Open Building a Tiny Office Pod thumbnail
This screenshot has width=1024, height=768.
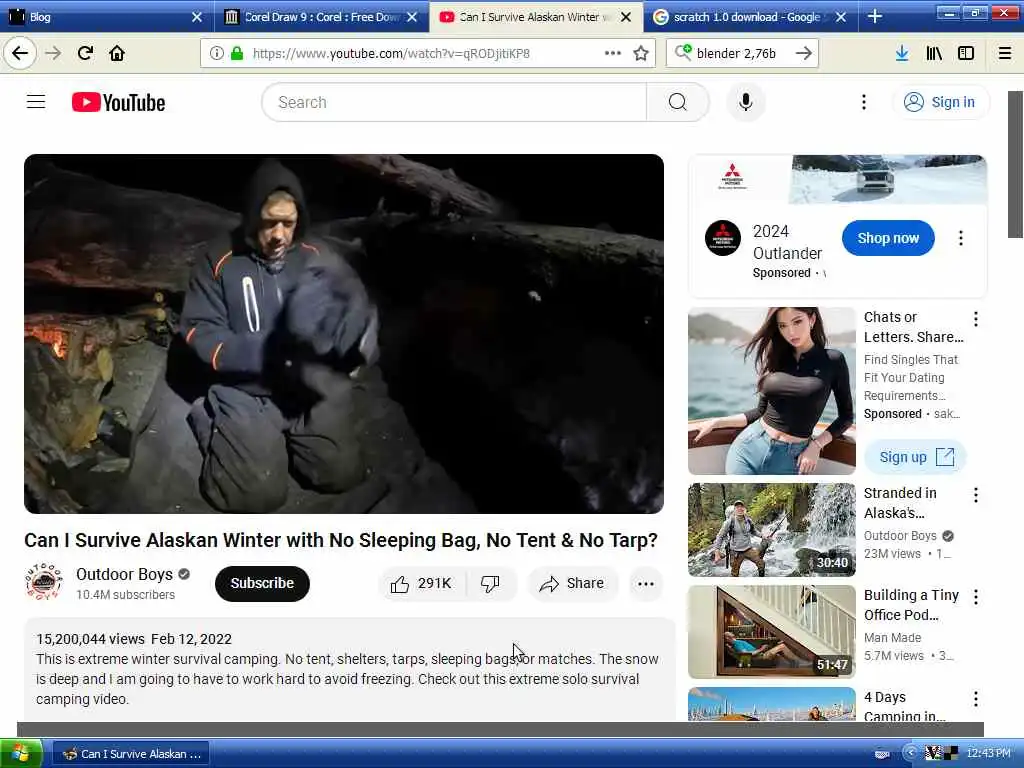point(771,632)
